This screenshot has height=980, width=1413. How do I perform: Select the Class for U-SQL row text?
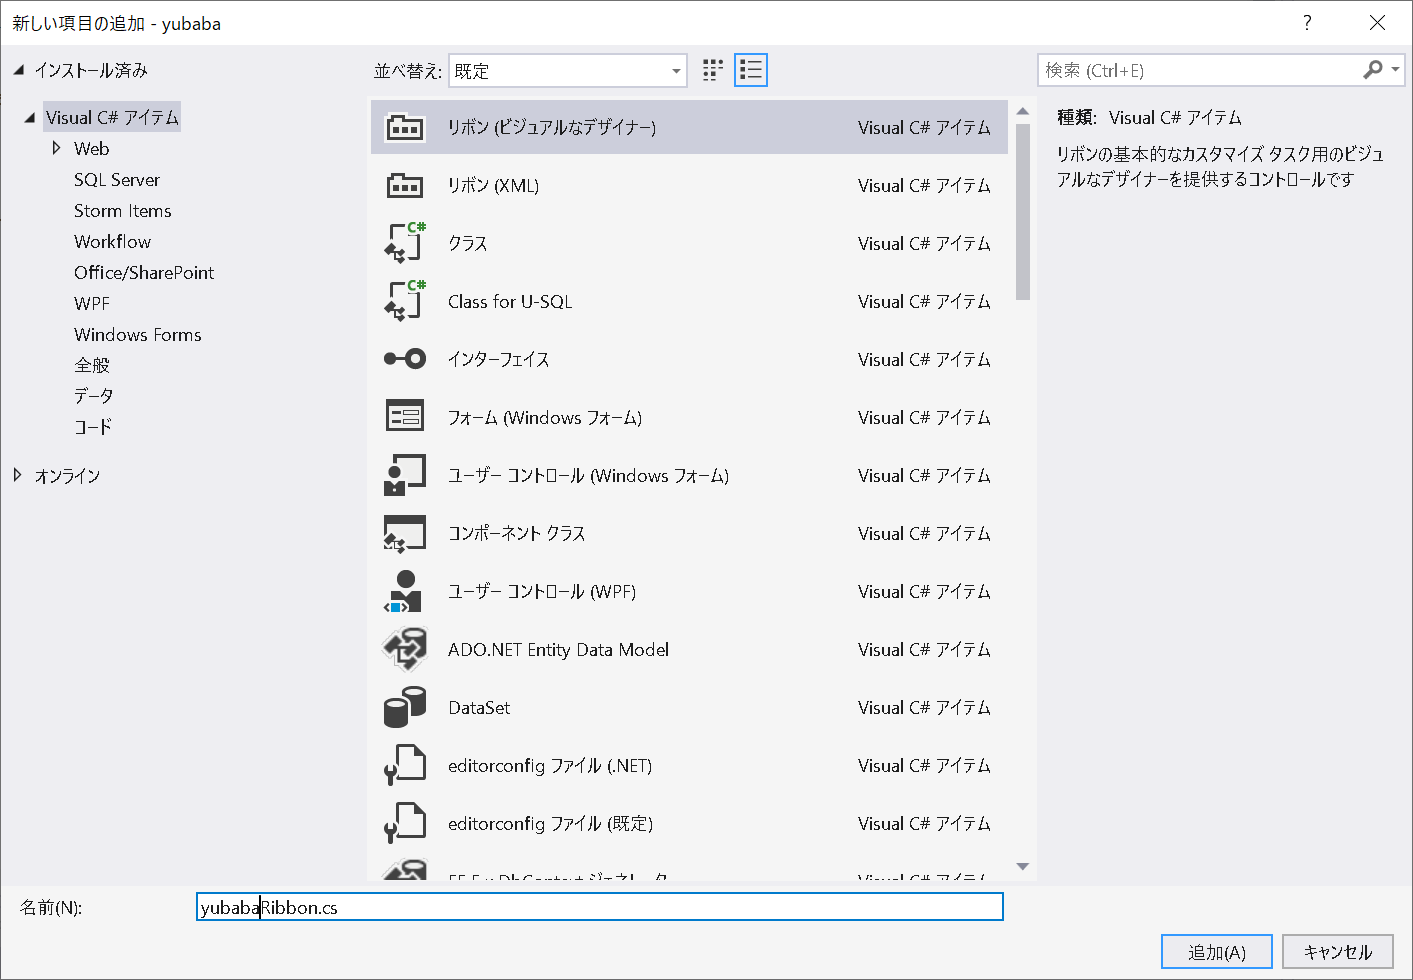(x=510, y=302)
